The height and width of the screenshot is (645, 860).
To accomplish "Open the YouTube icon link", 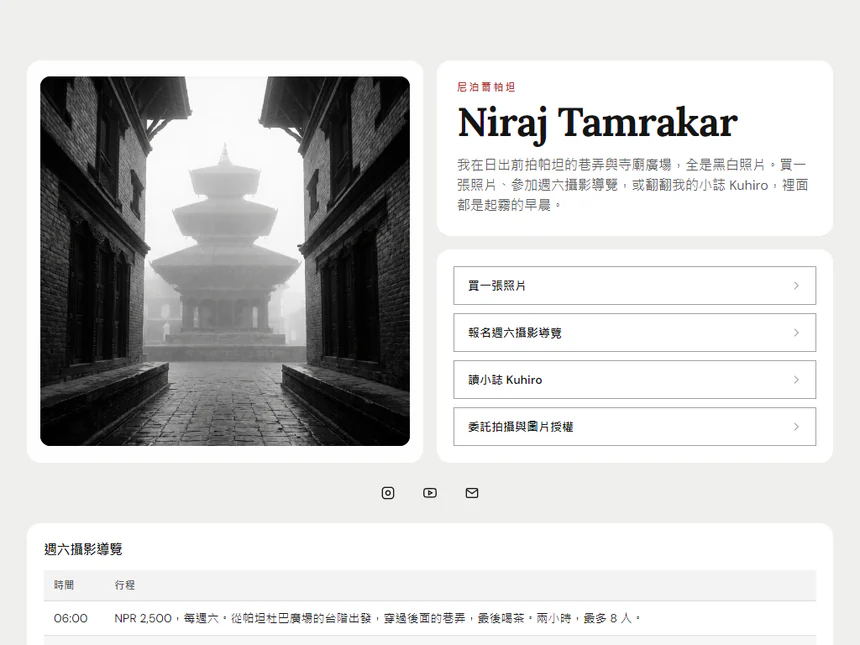I will [x=430, y=493].
